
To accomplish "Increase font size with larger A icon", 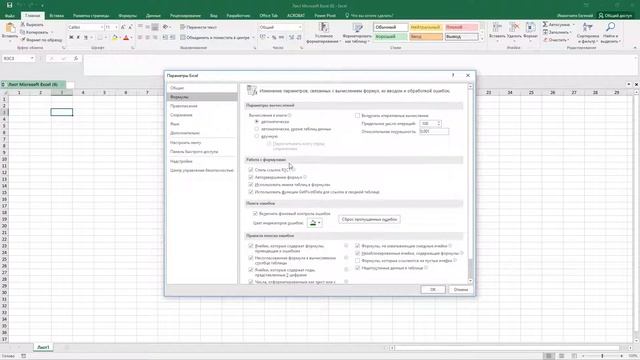I will click(x=123, y=27).
